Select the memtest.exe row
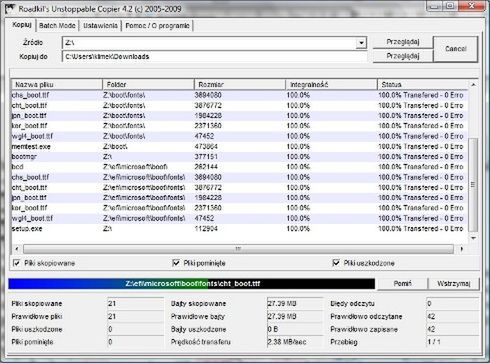 click(x=240, y=146)
